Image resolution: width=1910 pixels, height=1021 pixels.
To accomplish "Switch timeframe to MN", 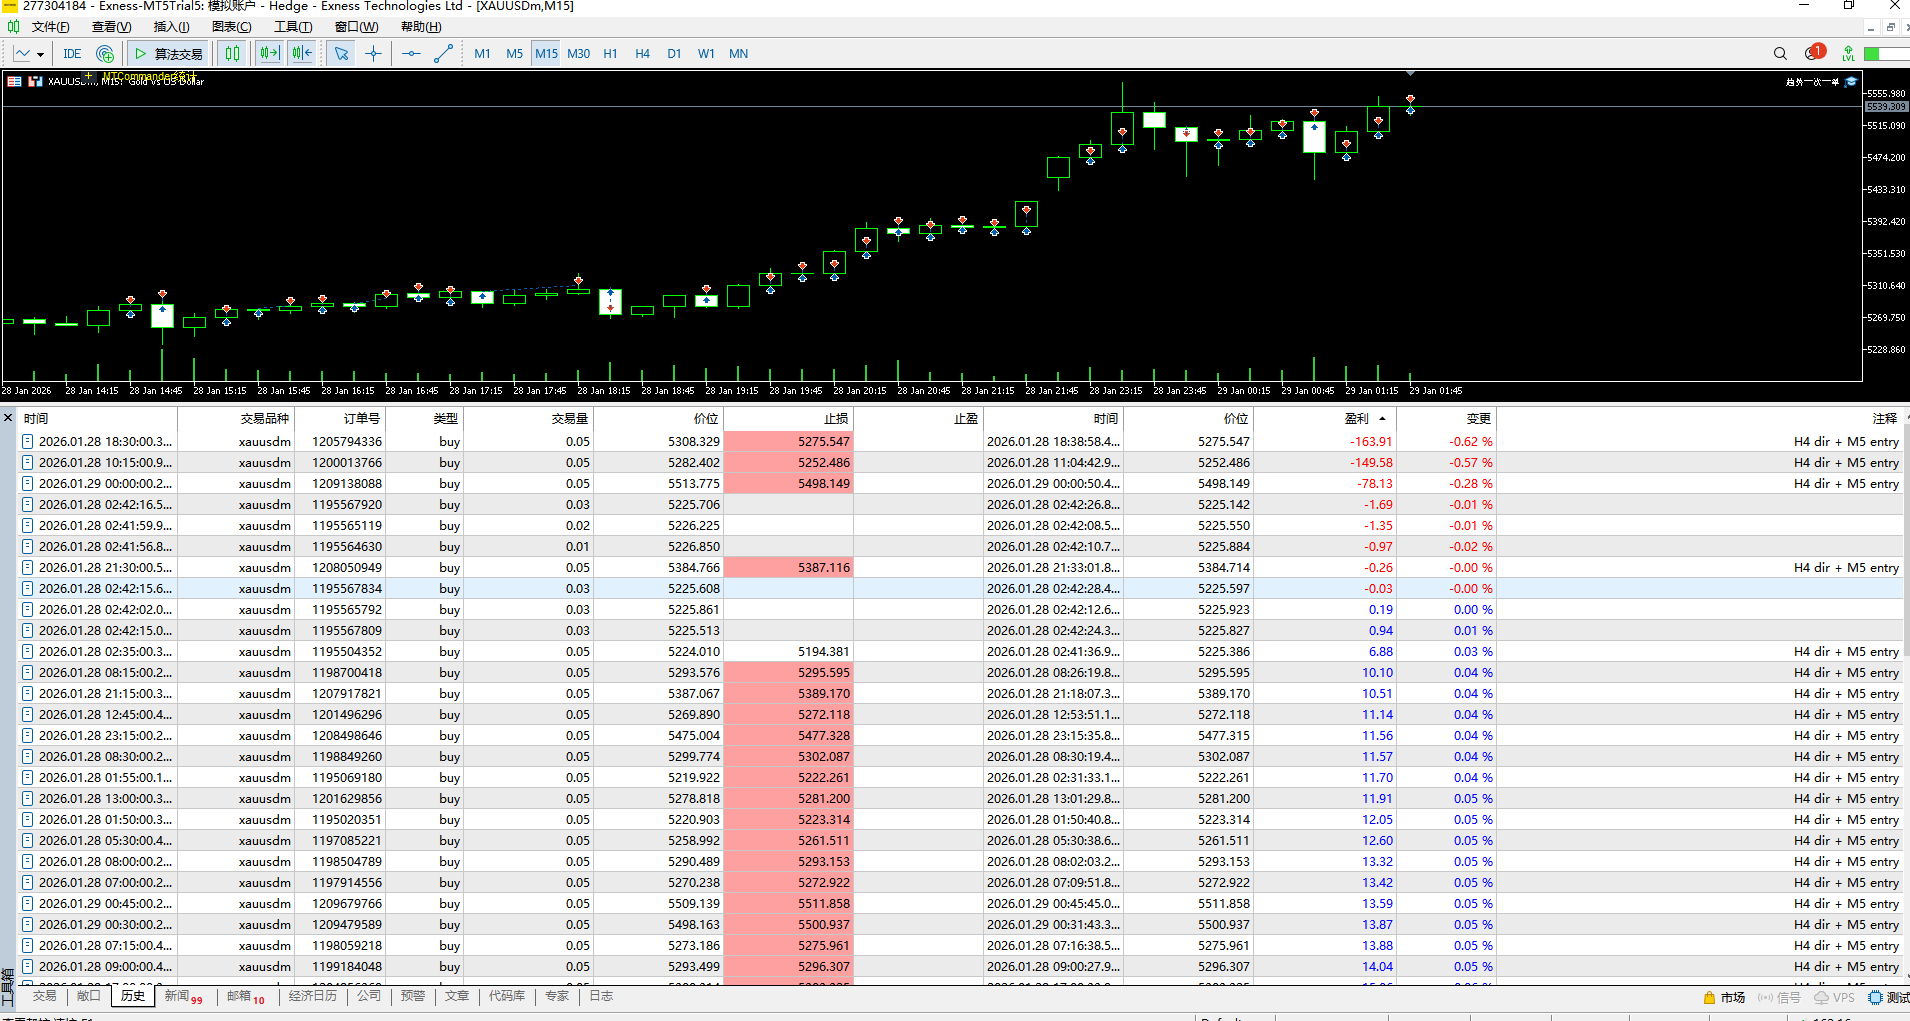I will tap(739, 54).
